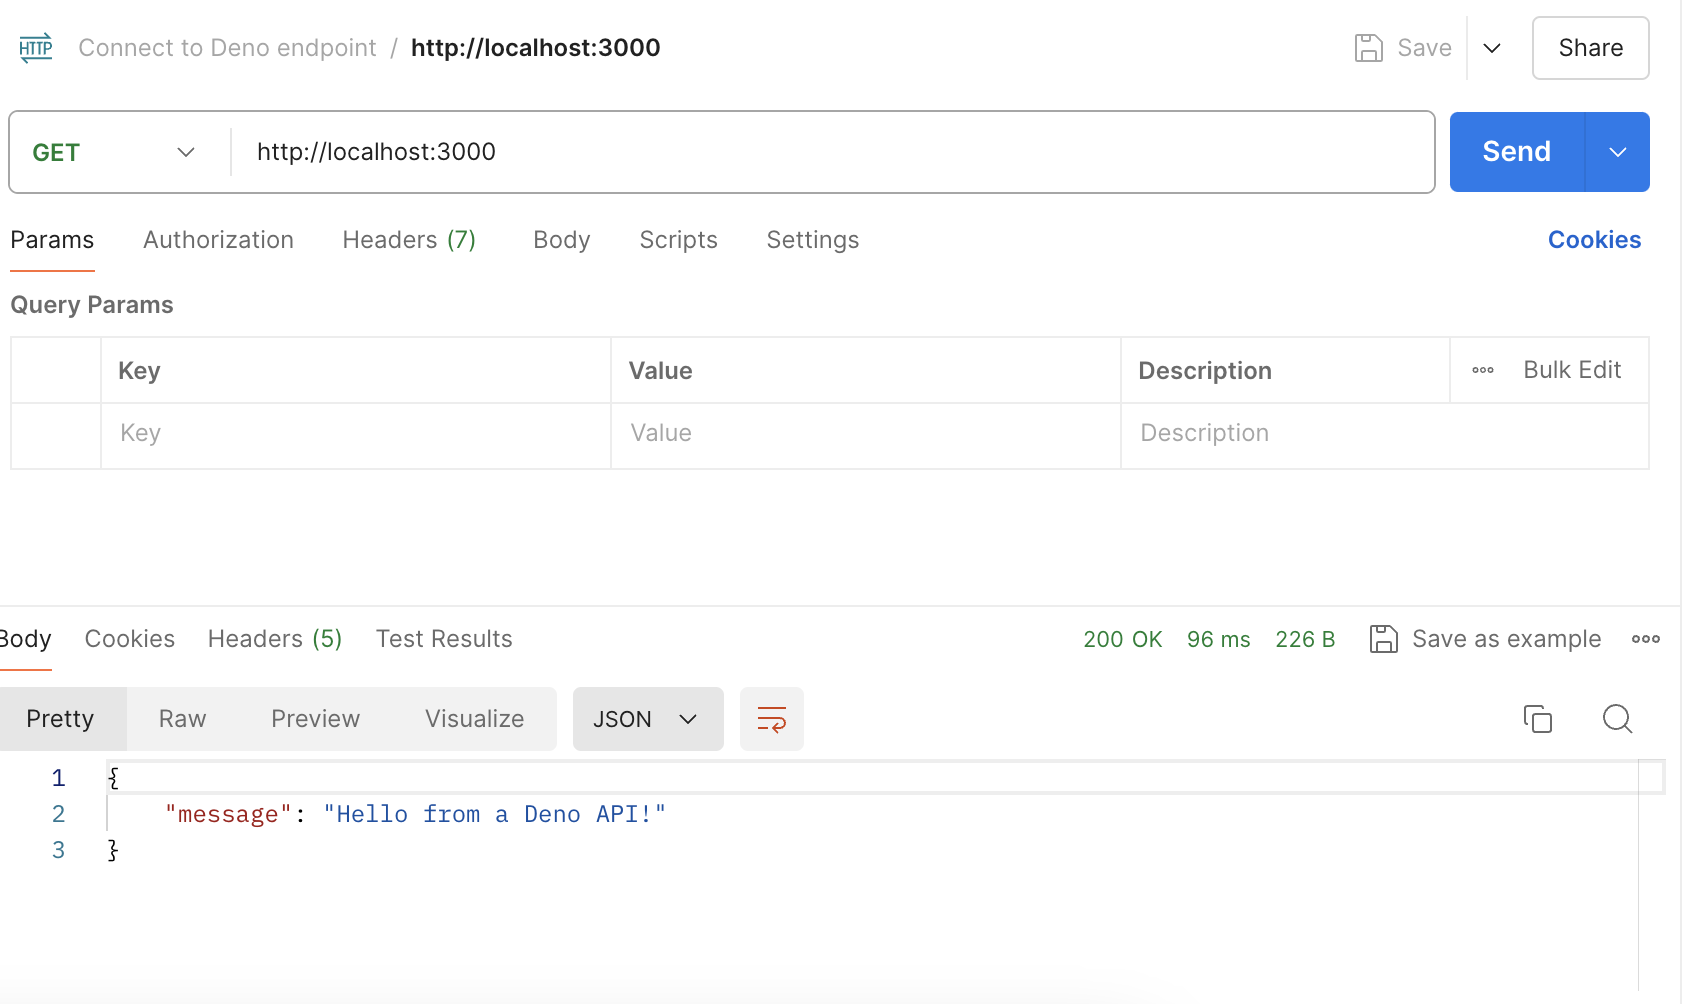Click the URL input field

[x=700, y=151]
